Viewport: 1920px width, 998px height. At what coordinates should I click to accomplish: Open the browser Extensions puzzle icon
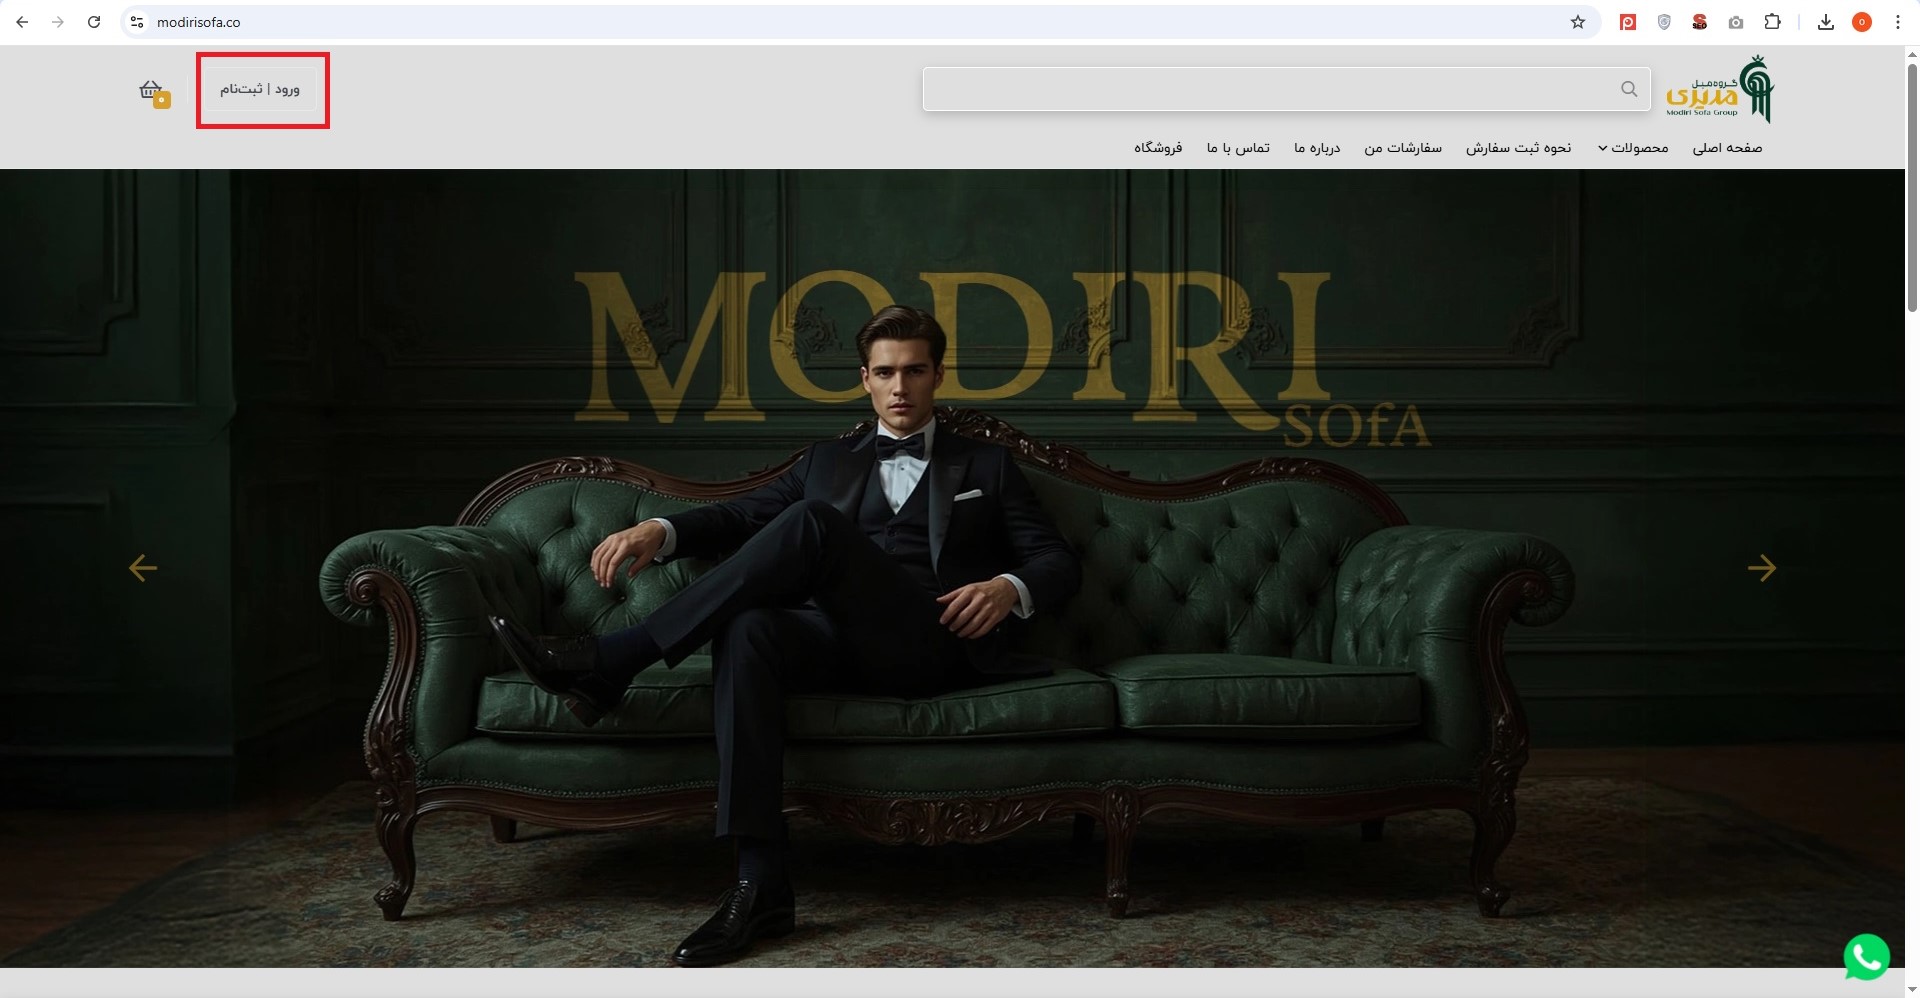point(1772,22)
